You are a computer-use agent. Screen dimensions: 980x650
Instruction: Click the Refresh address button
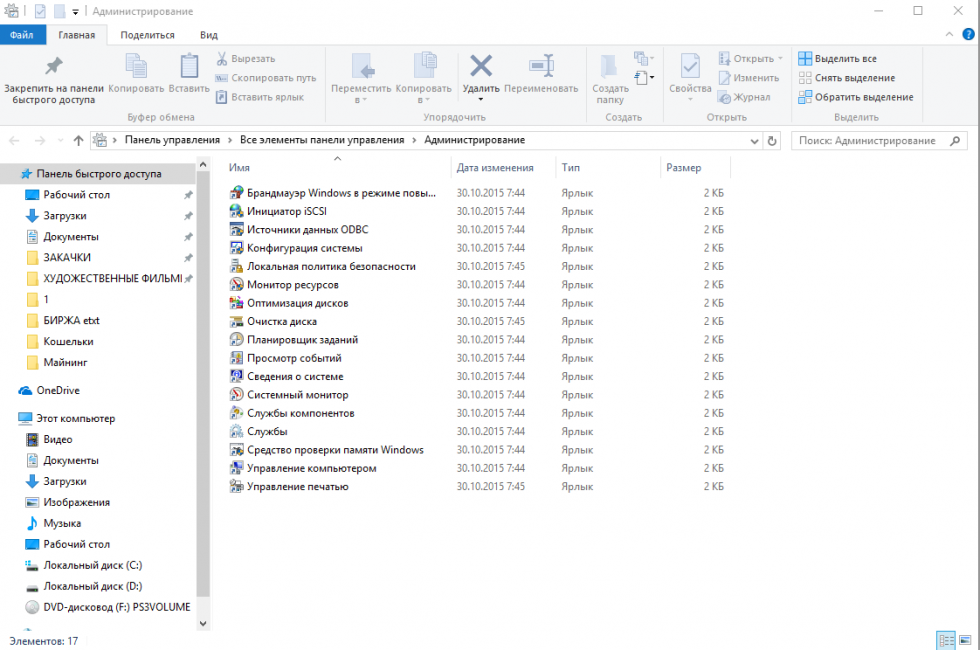point(772,141)
